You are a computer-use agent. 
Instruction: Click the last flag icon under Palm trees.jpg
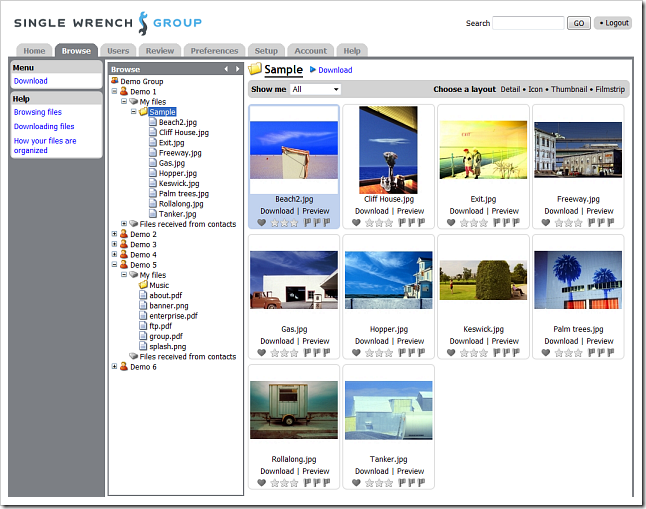point(611,353)
